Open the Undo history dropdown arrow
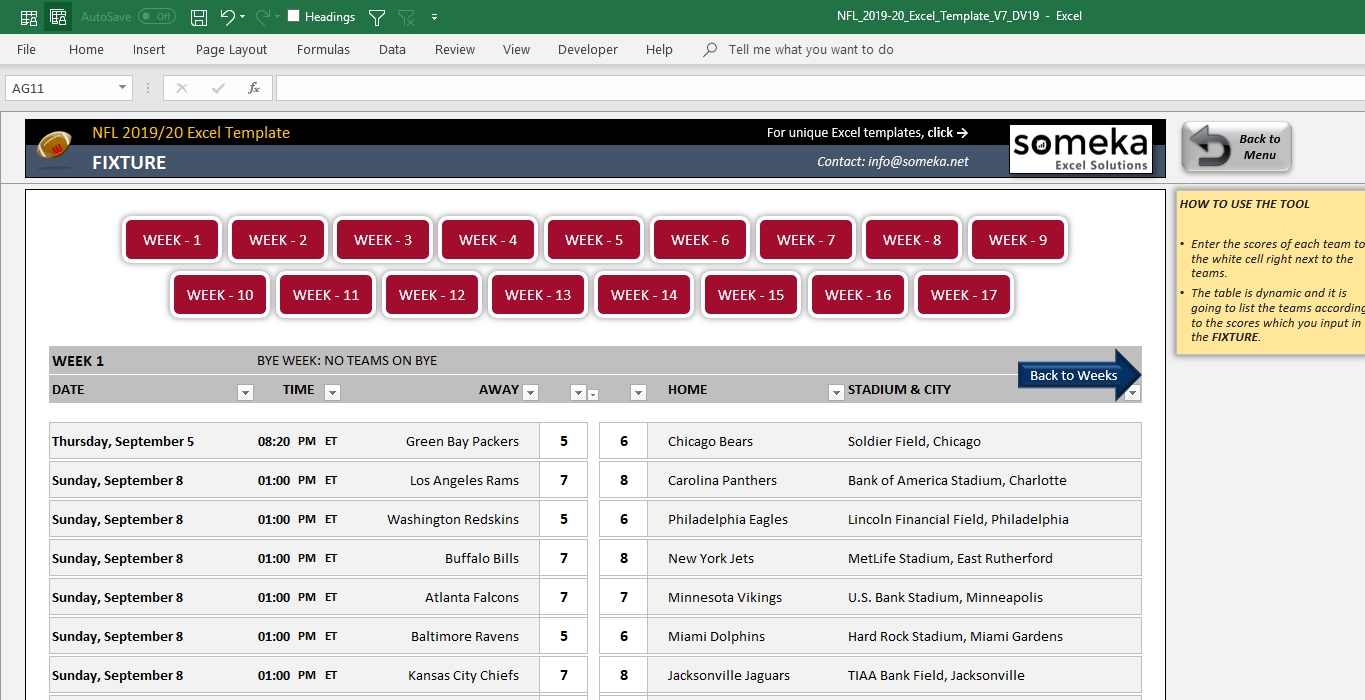The width and height of the screenshot is (1365, 700). tap(243, 17)
